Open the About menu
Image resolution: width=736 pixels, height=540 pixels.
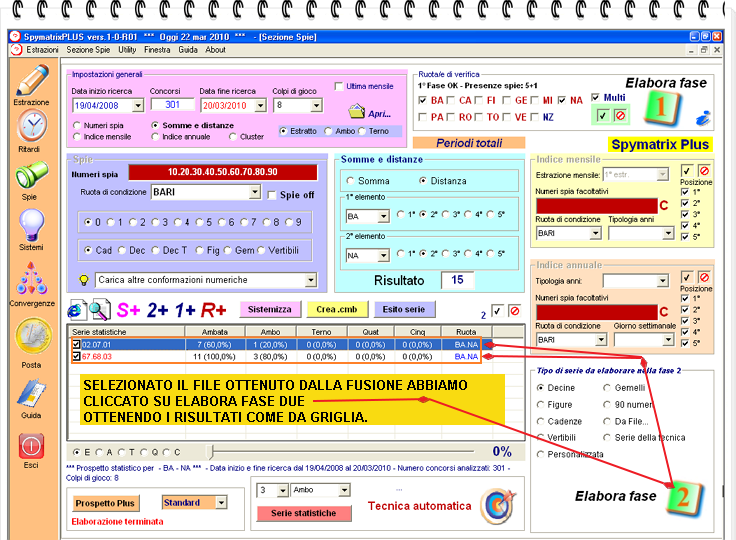215,50
